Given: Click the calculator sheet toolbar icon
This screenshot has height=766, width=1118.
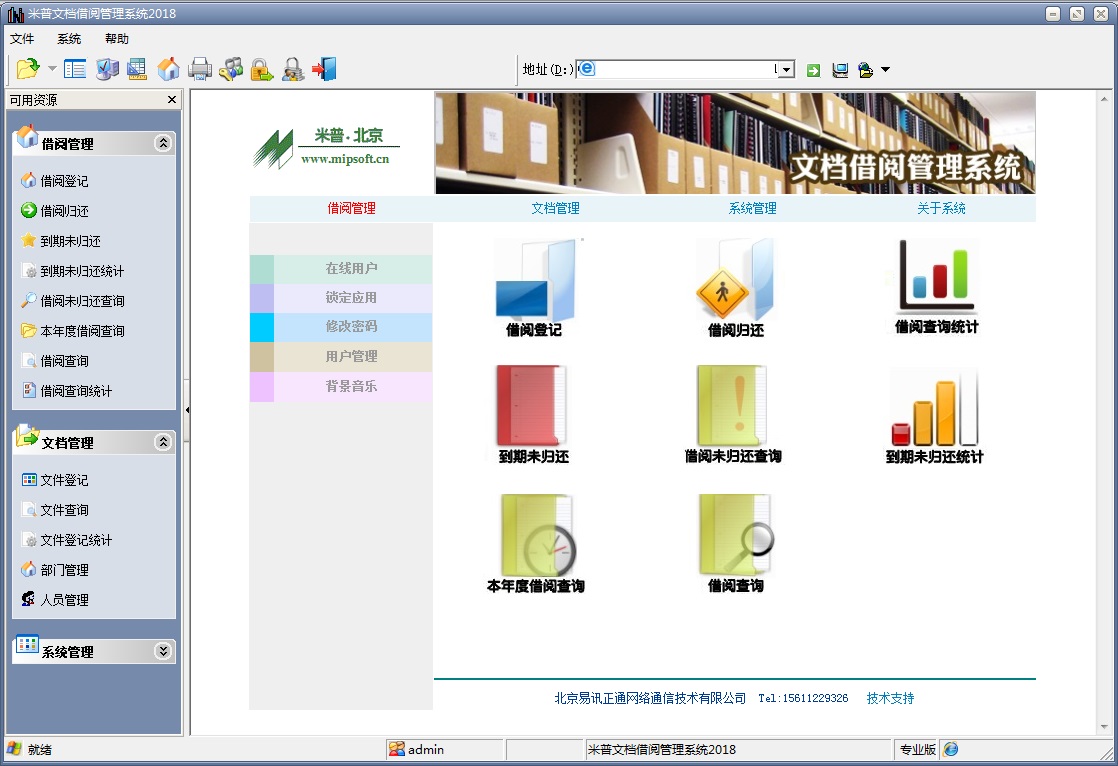Looking at the screenshot, I should click(137, 69).
